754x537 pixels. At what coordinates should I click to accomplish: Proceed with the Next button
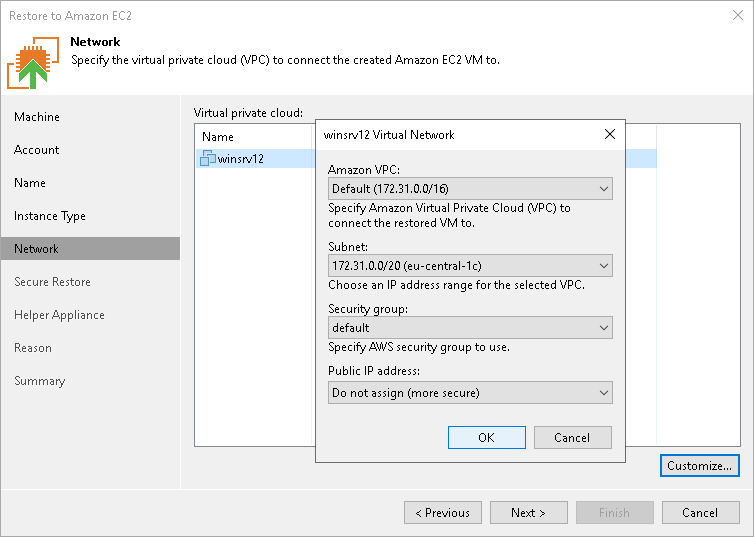(x=528, y=512)
